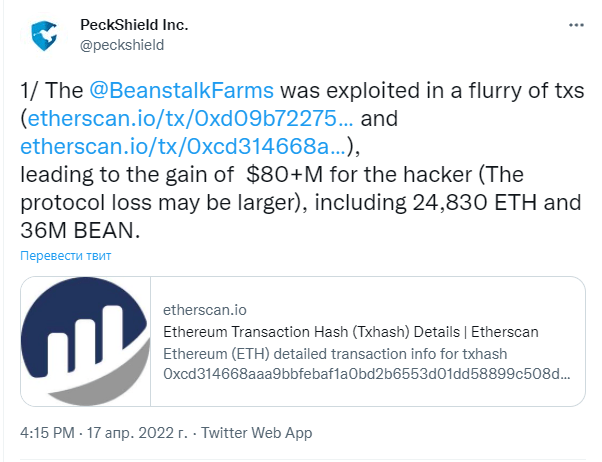Click the etherscan.io domain in the card
The image size is (602, 462).
coord(205,310)
